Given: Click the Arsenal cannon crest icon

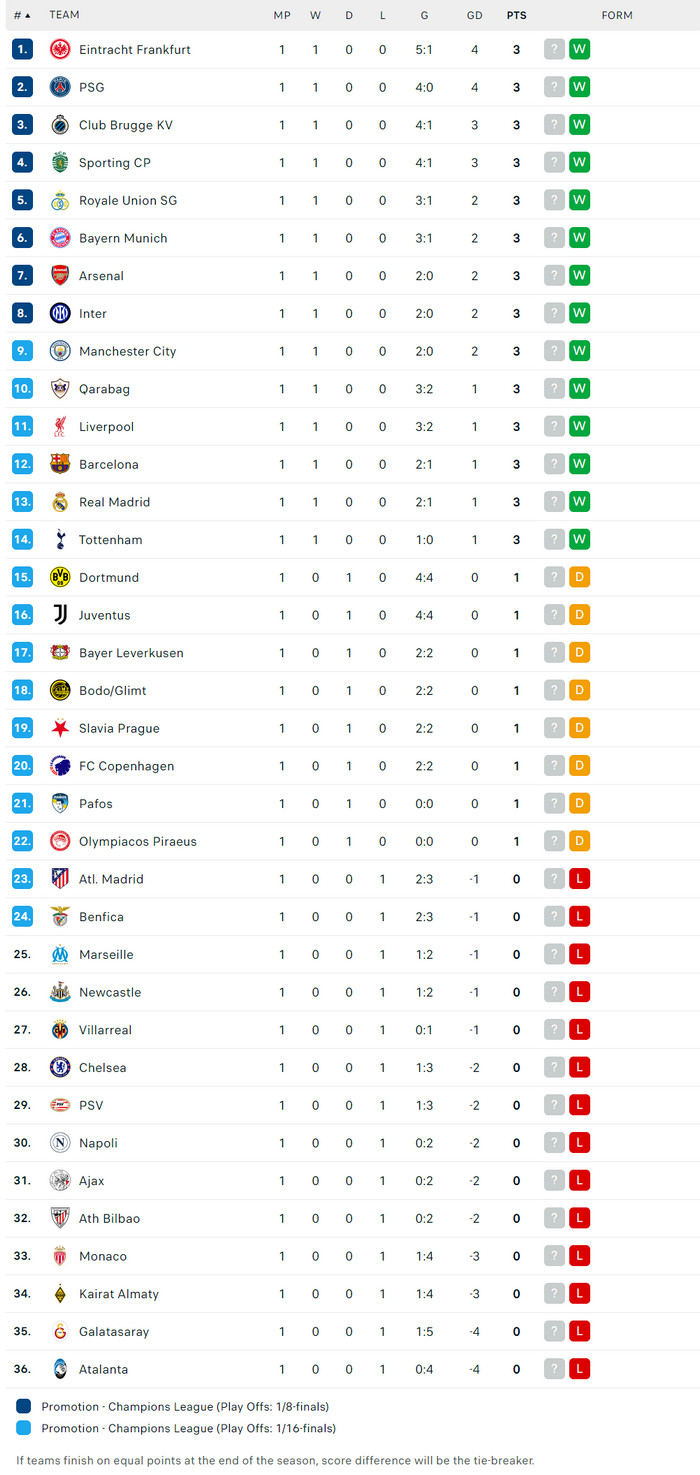Looking at the screenshot, I should coord(60,276).
